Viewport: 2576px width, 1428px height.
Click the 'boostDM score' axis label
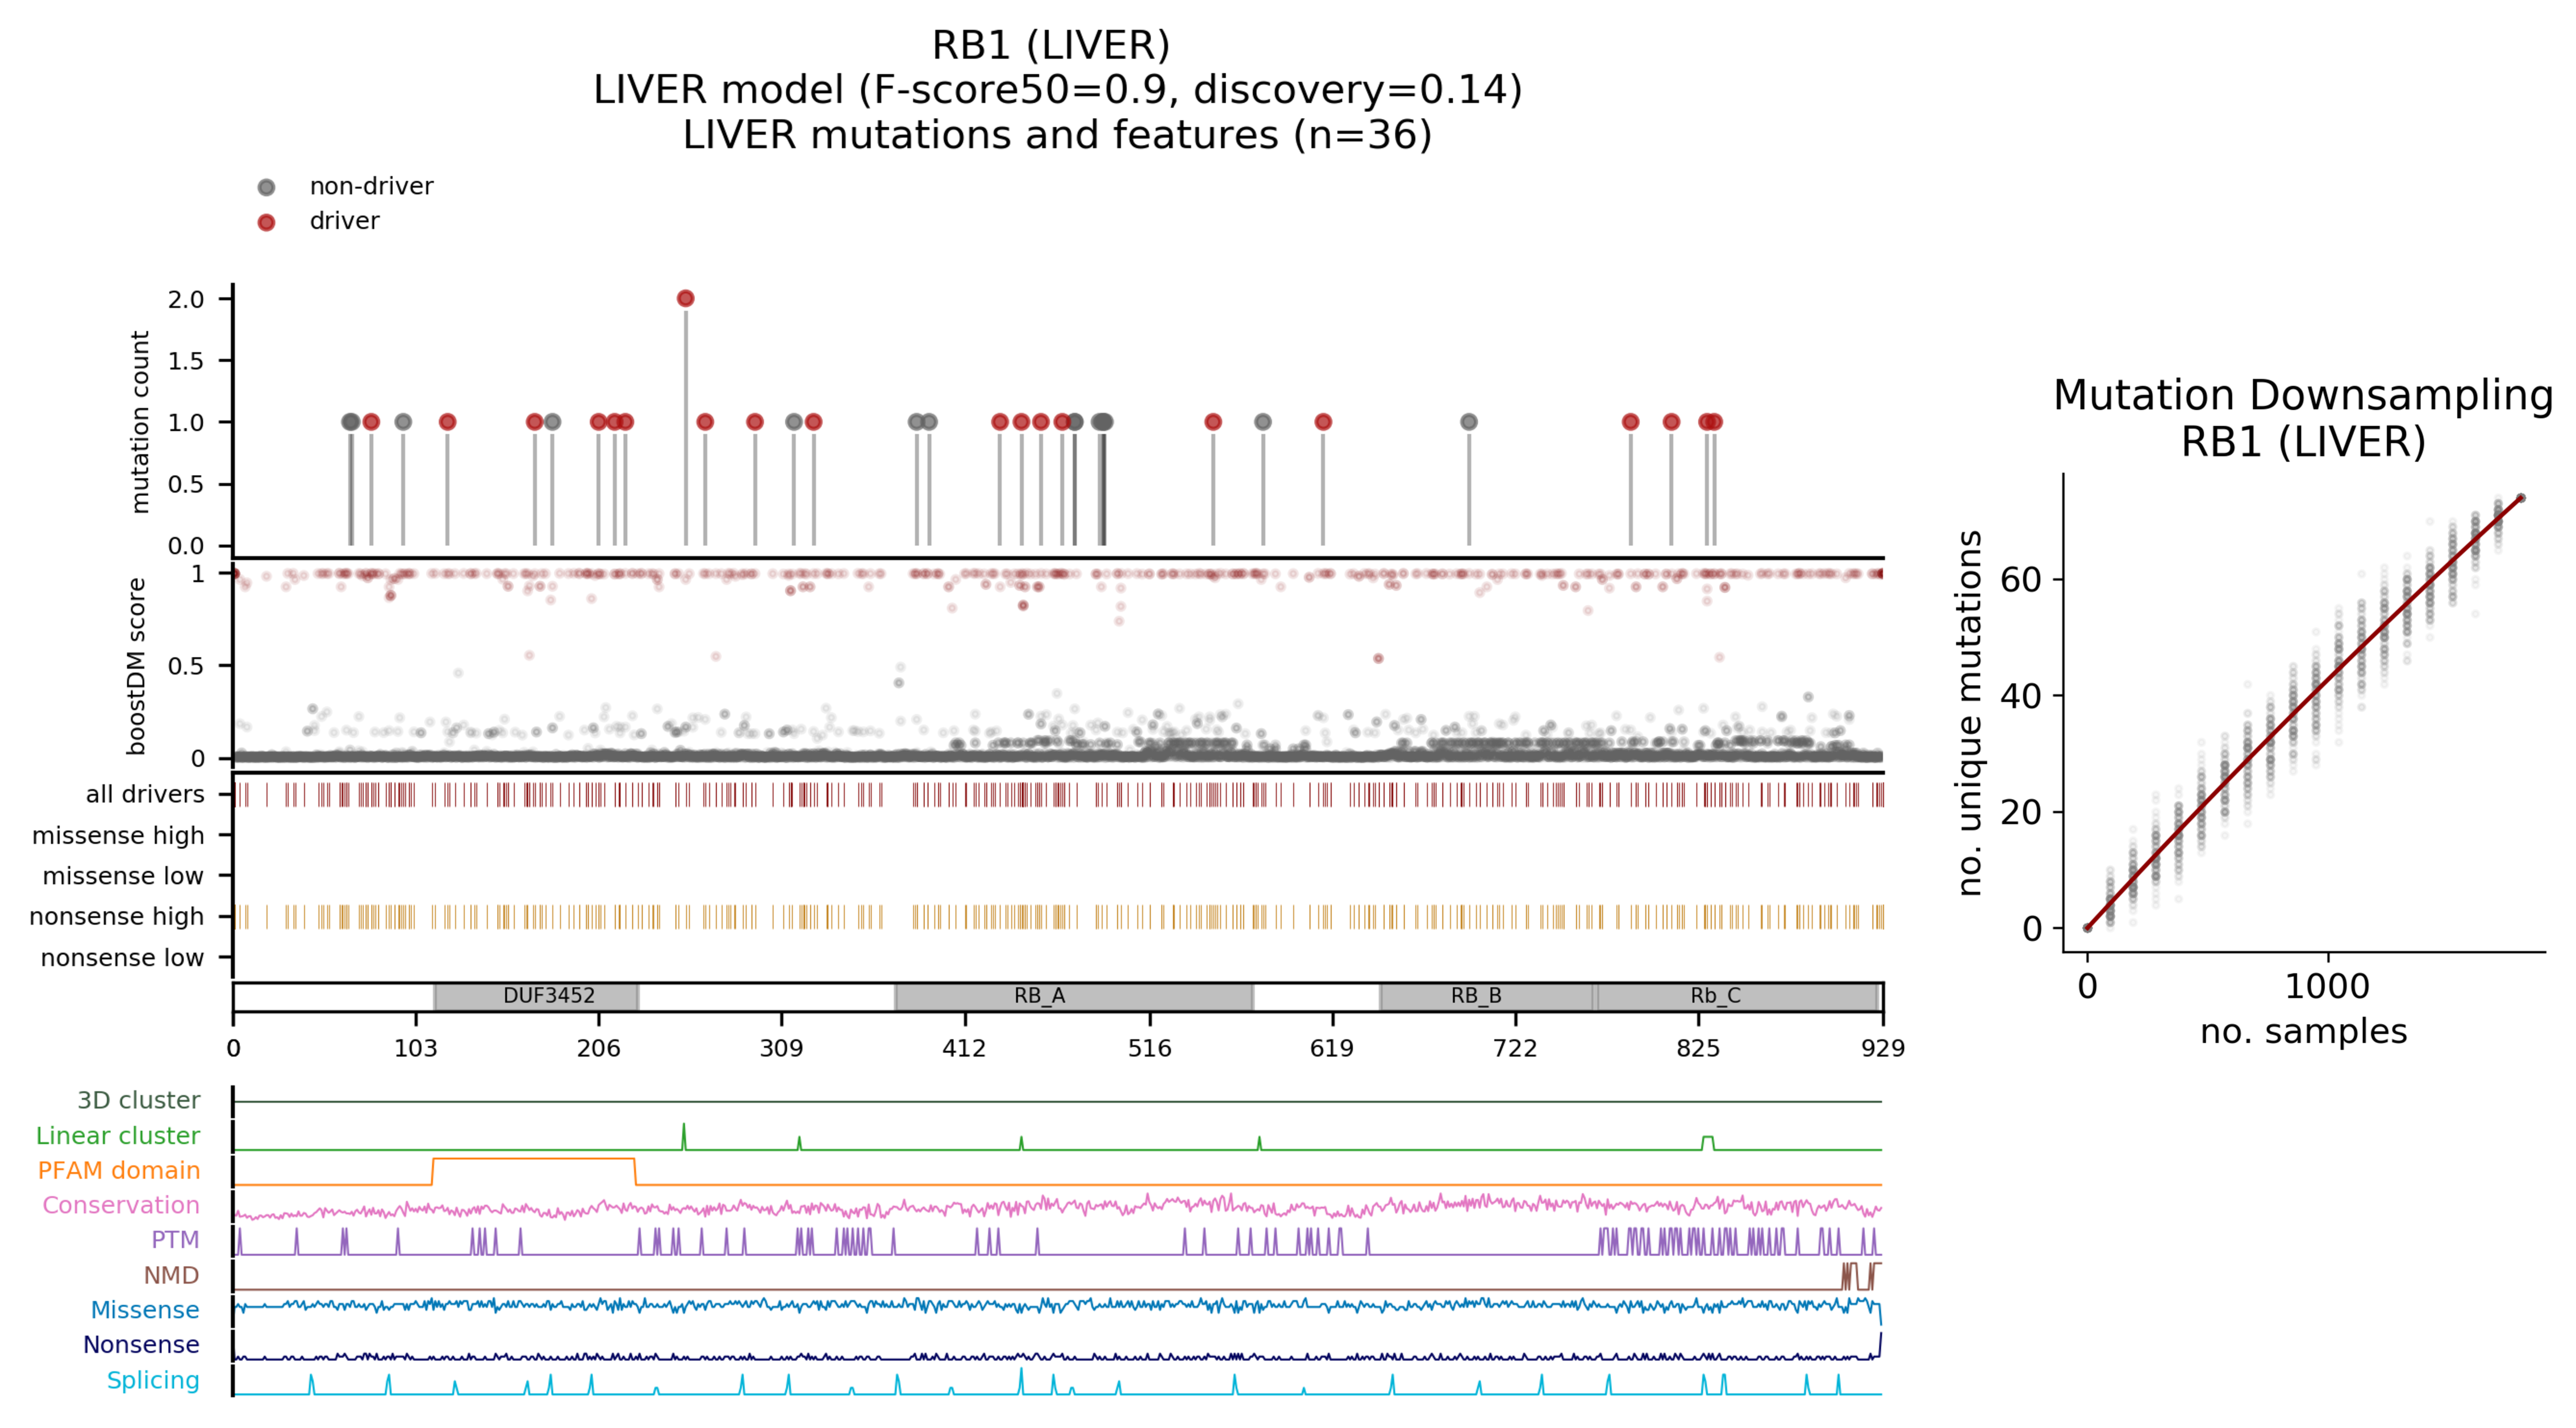pos(137,665)
